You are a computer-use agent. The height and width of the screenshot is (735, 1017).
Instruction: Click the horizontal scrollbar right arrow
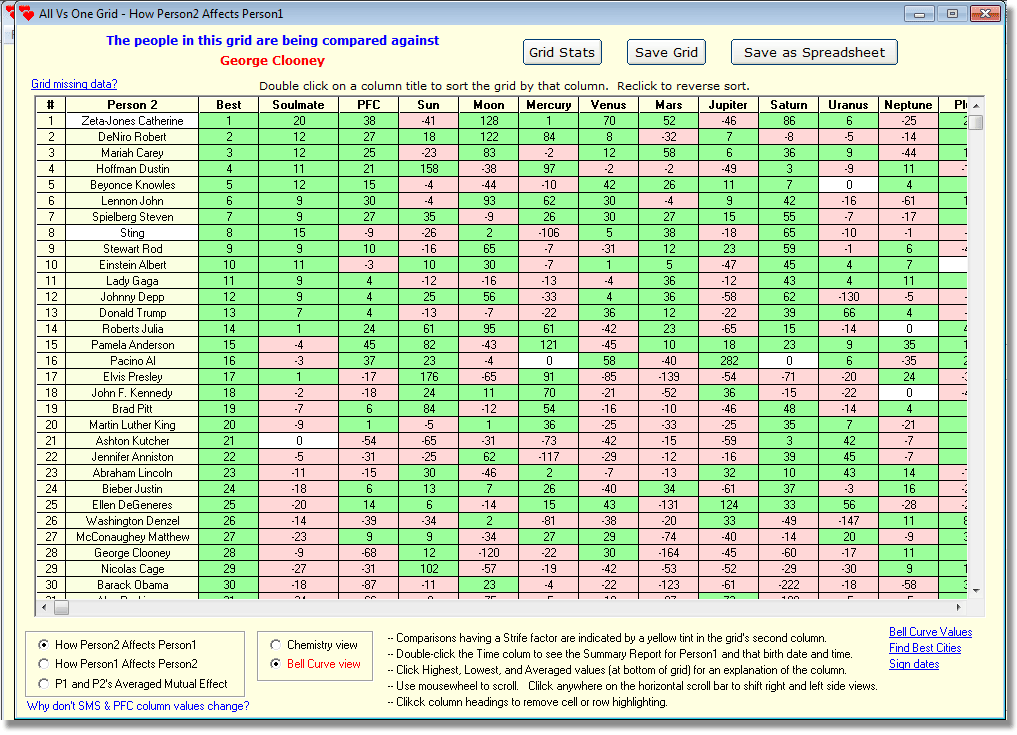click(961, 607)
